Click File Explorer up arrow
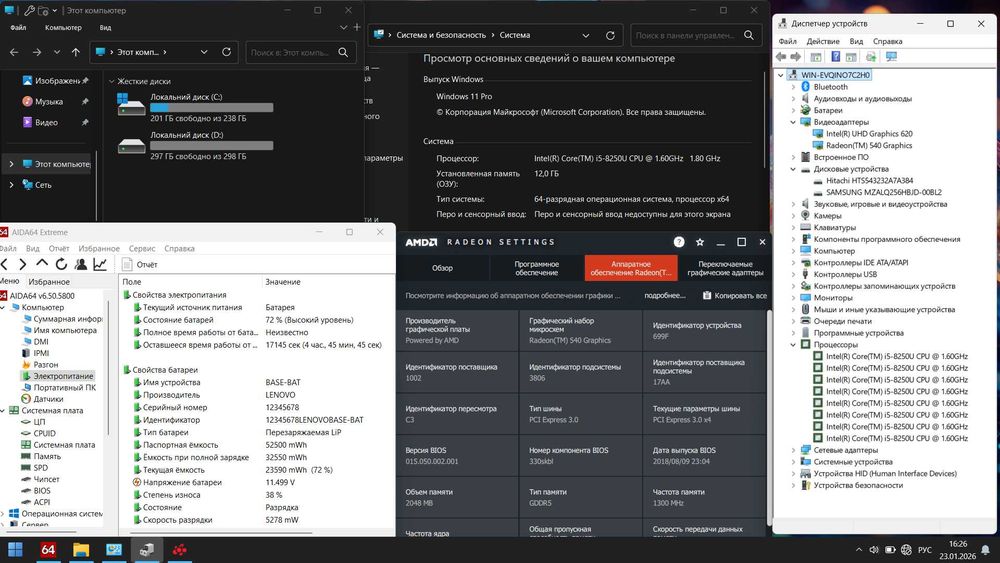This screenshot has width=1000, height=563. [76, 52]
